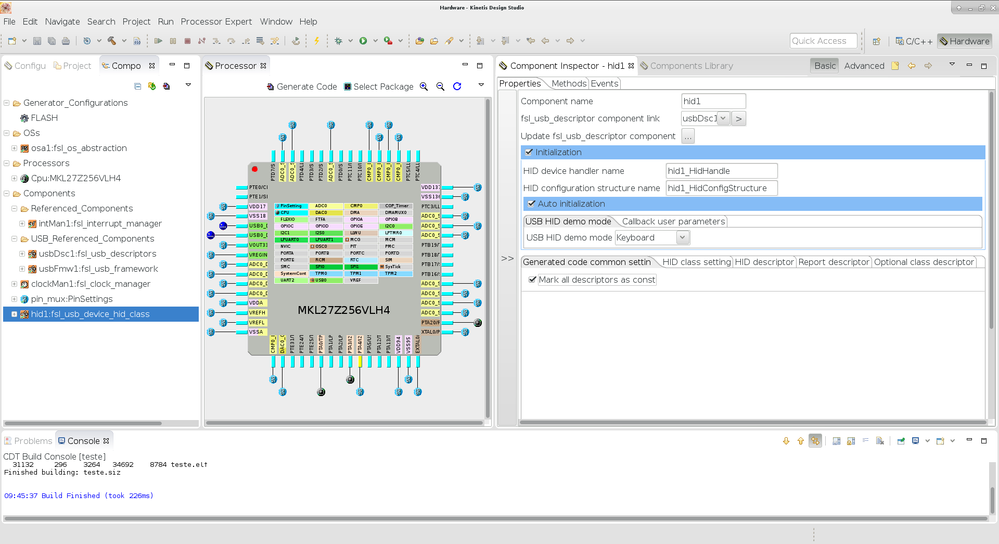The width and height of the screenshot is (999, 544).
Task: Open the USB HID demo mode dropdown
Action: click(682, 238)
